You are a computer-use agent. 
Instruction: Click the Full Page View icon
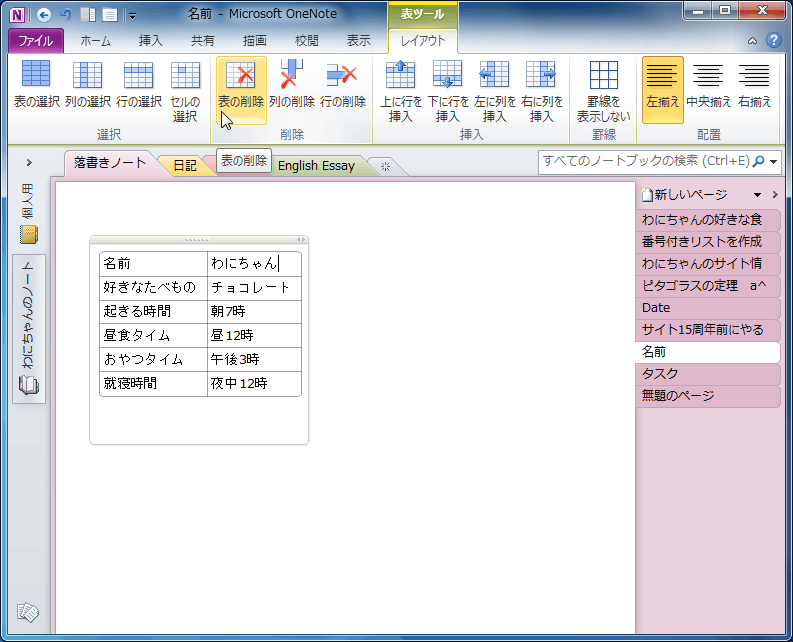[109, 15]
